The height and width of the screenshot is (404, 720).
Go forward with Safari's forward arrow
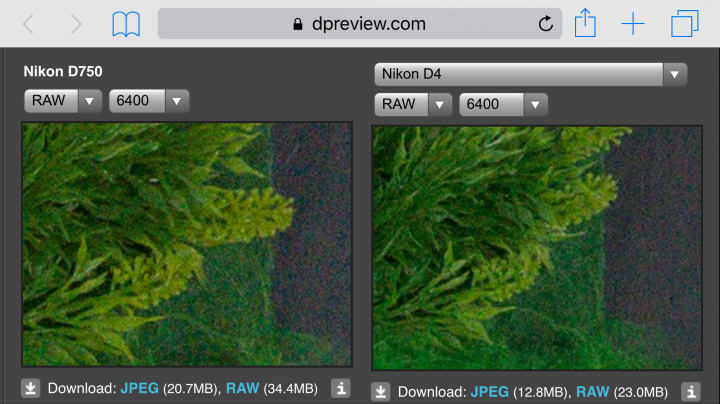76,24
